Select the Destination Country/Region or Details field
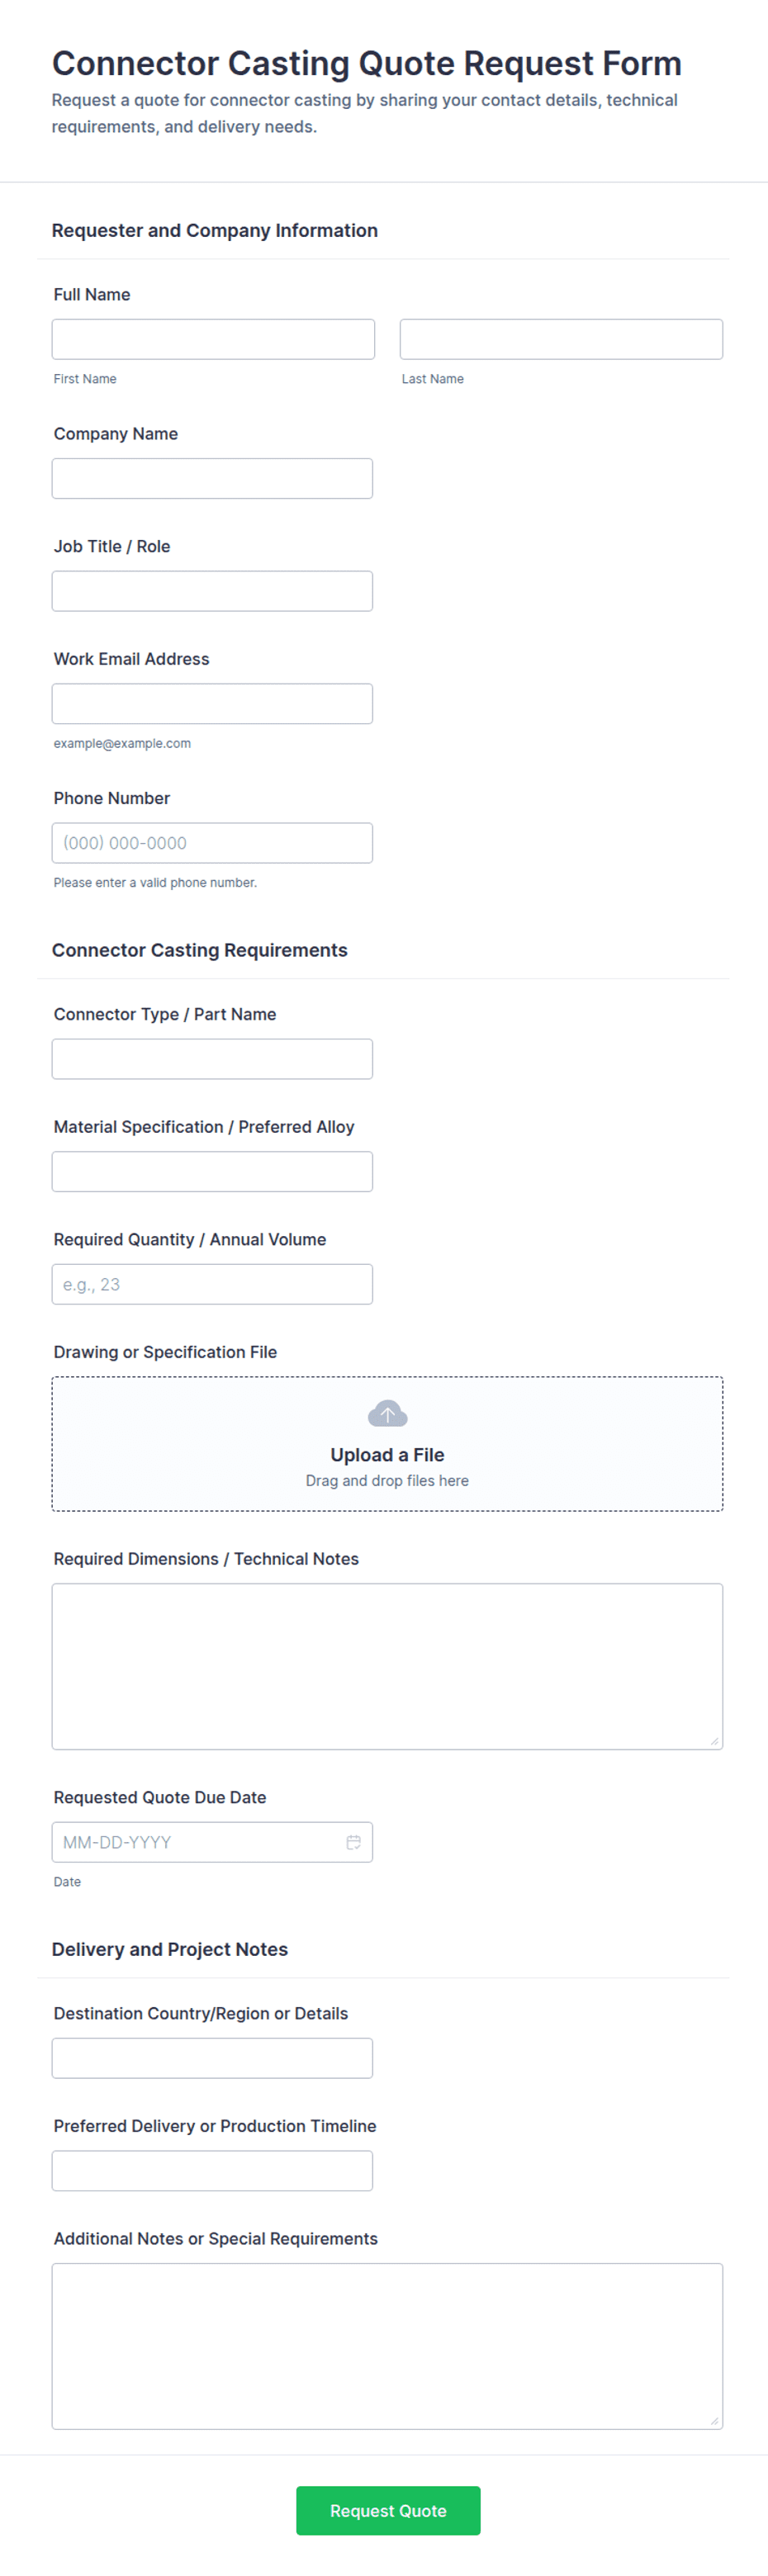Image resolution: width=768 pixels, height=2576 pixels. tap(212, 2058)
